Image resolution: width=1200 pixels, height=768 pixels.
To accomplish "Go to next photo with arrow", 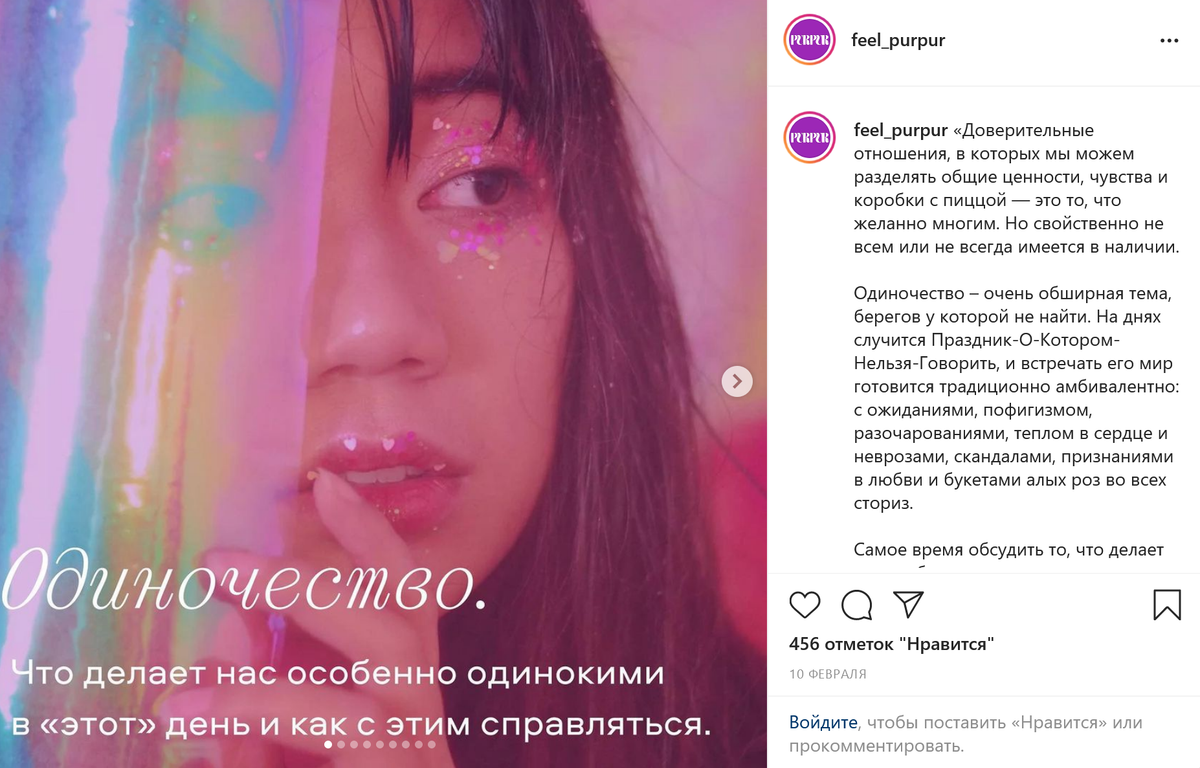I will click(737, 381).
